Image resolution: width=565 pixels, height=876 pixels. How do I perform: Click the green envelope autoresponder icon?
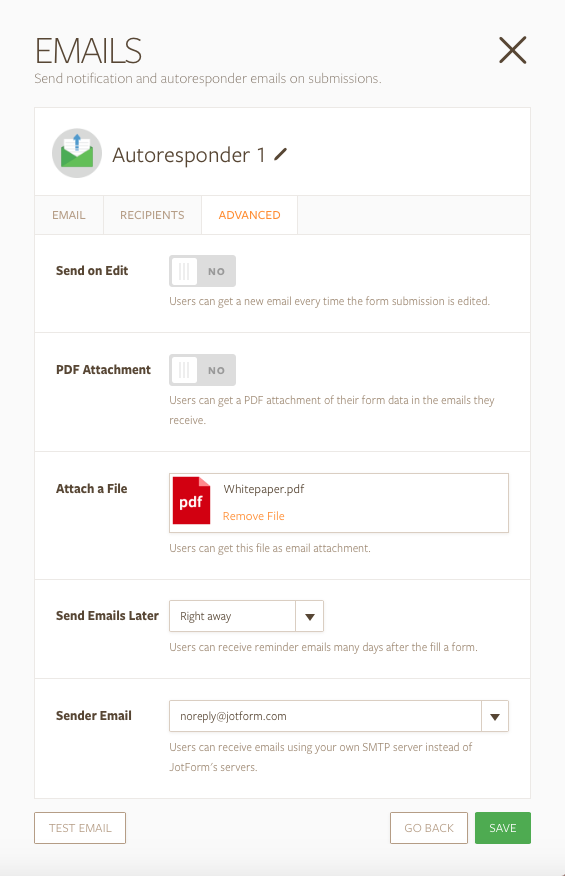click(x=77, y=153)
